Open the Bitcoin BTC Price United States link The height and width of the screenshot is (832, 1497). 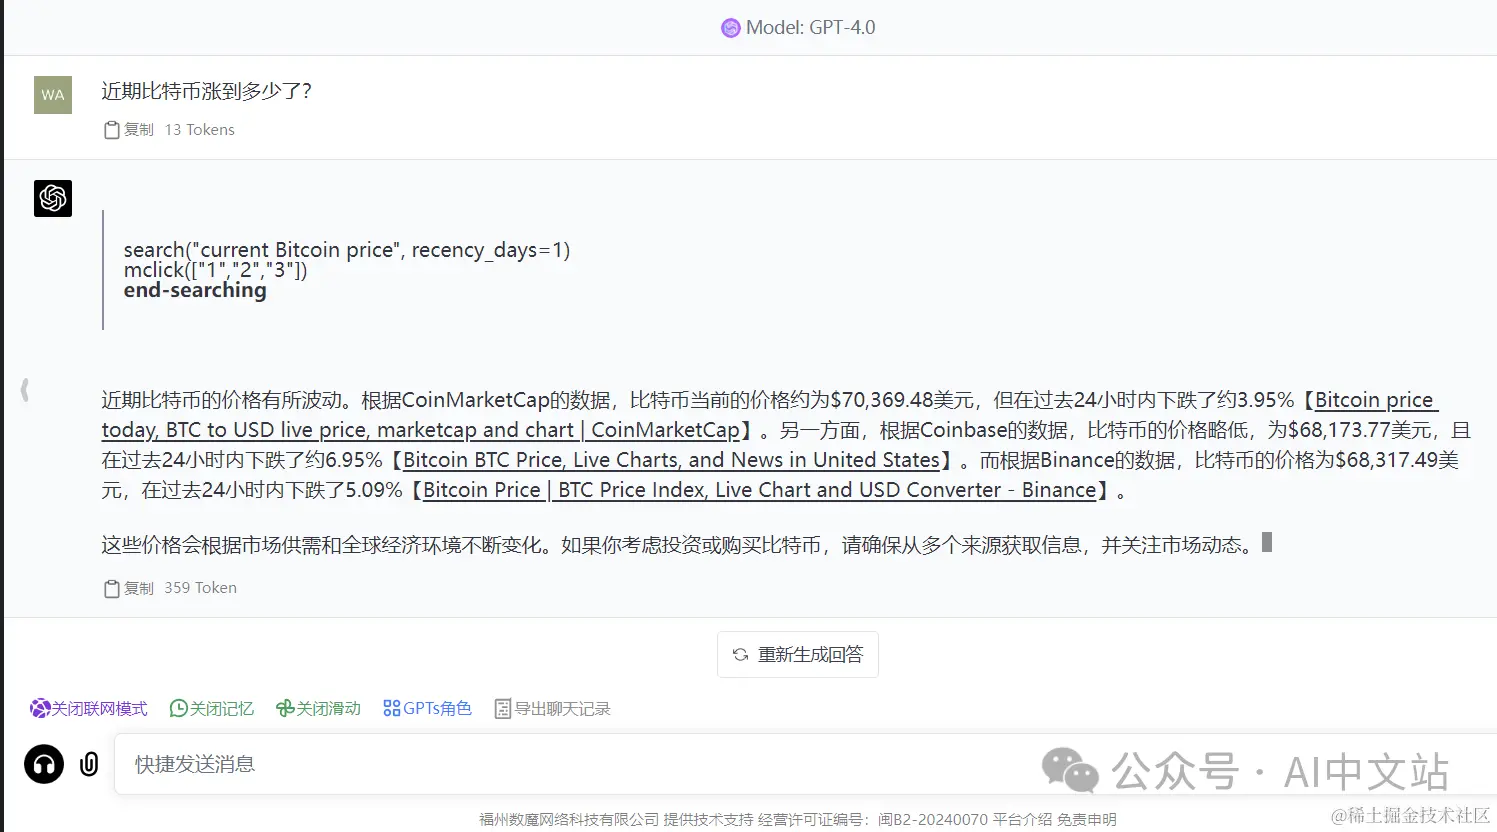click(x=671, y=460)
